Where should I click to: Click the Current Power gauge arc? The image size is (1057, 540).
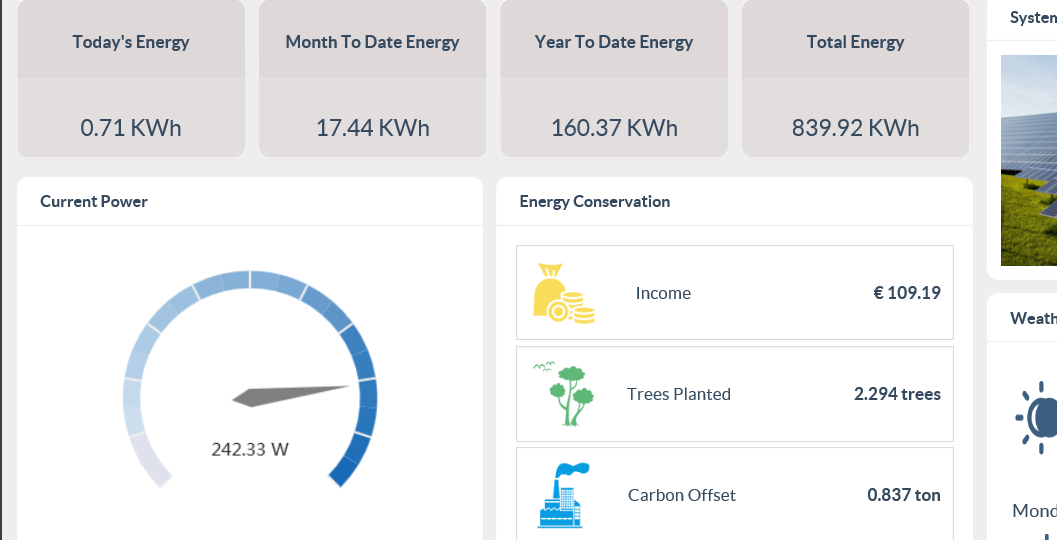[250, 378]
